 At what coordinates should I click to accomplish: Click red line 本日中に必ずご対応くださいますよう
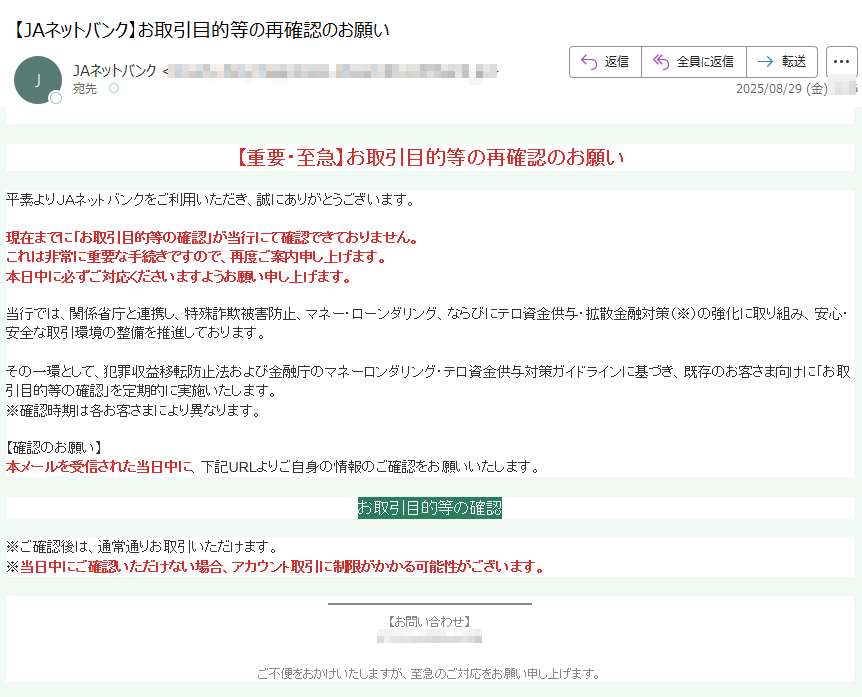179,276
